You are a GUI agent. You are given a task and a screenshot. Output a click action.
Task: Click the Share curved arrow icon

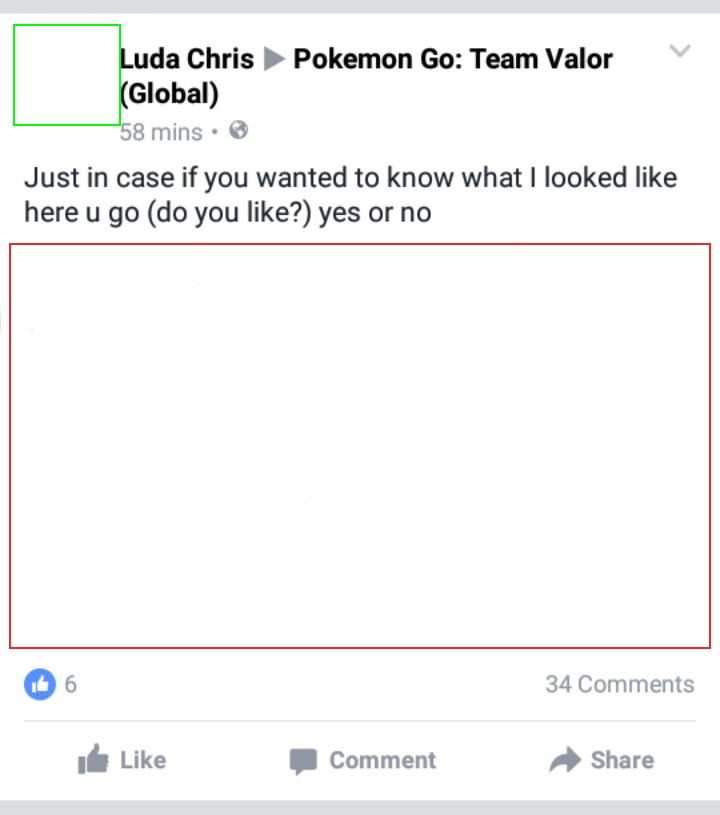565,760
